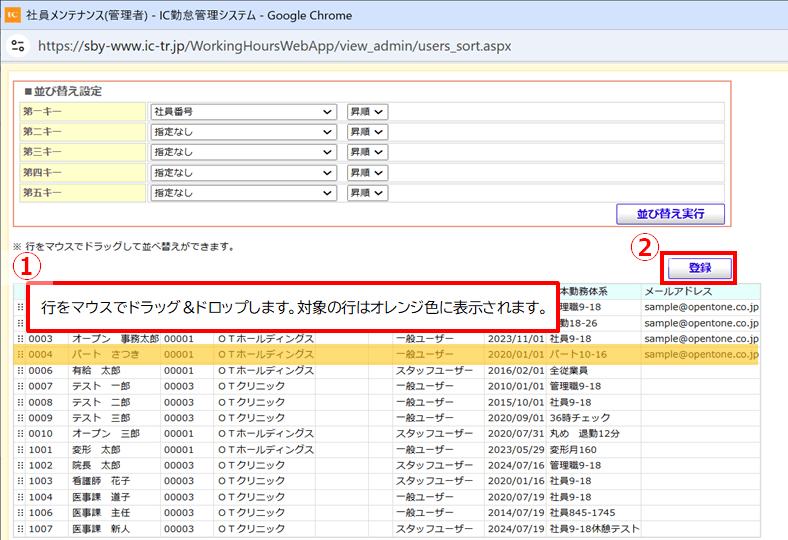Click the page URL in the address bar
Viewport: 788px width, 540px height.
tap(274, 46)
